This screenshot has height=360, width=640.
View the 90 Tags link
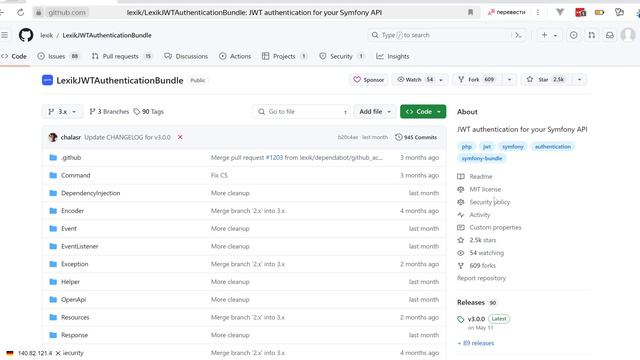[x=149, y=111]
